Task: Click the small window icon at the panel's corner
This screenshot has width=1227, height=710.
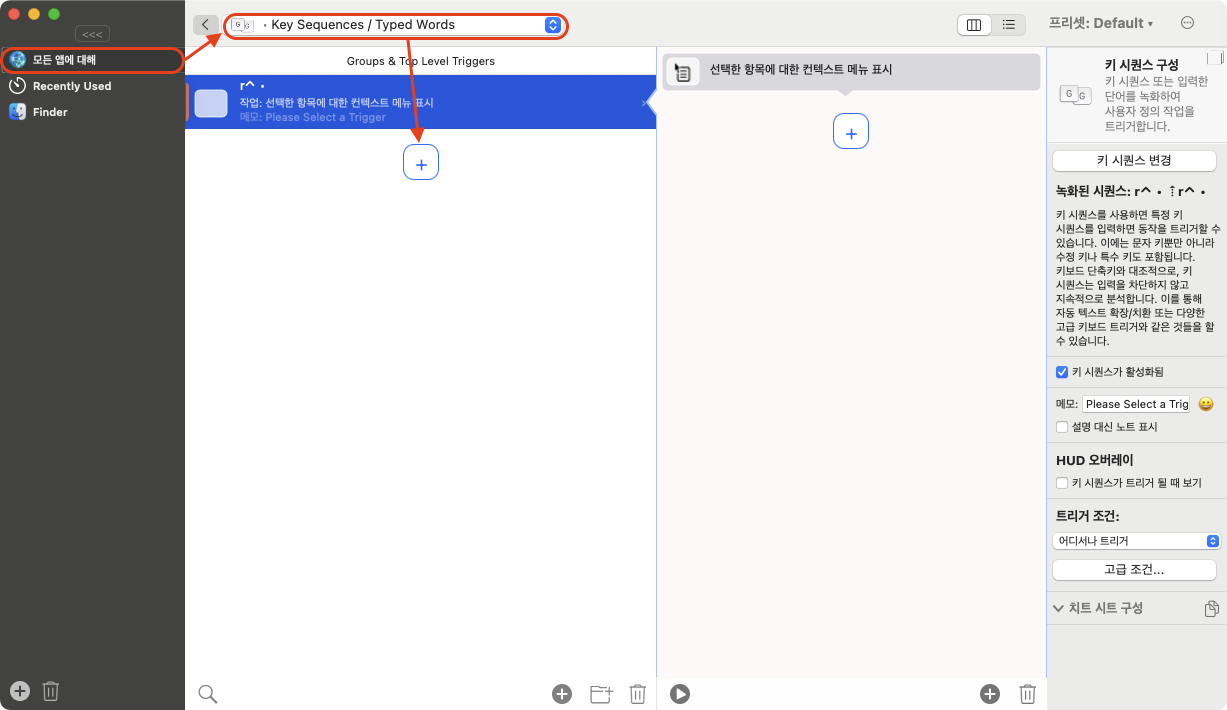Action: [x=1215, y=59]
